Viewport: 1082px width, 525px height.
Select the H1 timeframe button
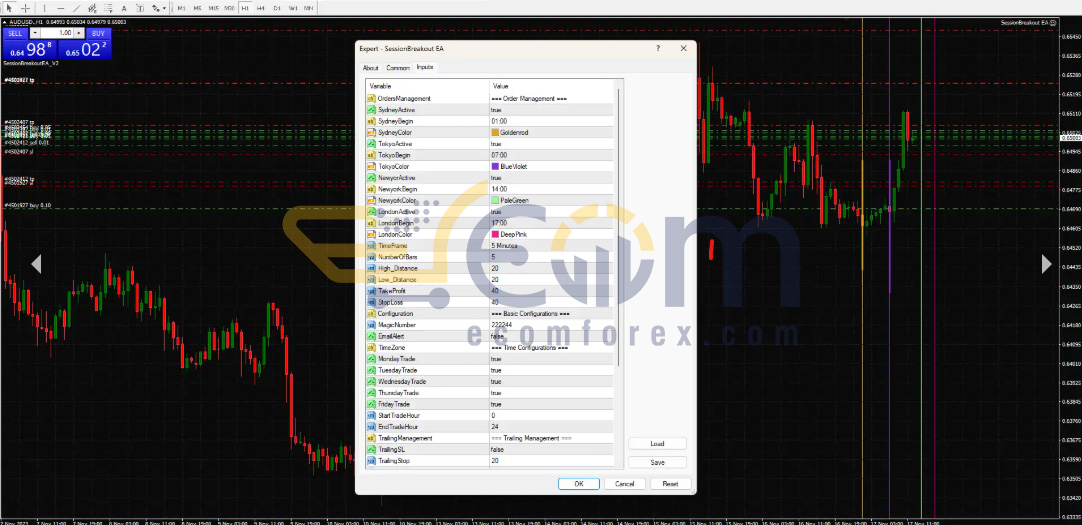(x=245, y=8)
